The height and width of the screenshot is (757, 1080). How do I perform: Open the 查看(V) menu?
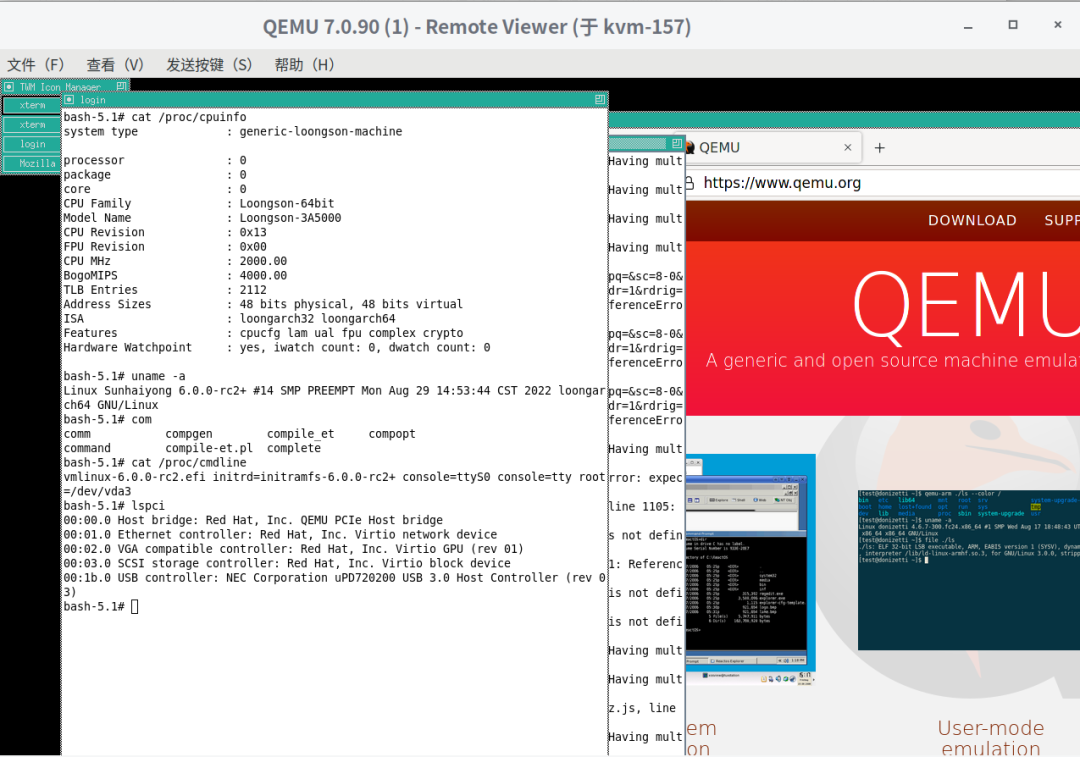pyautogui.click(x=115, y=64)
